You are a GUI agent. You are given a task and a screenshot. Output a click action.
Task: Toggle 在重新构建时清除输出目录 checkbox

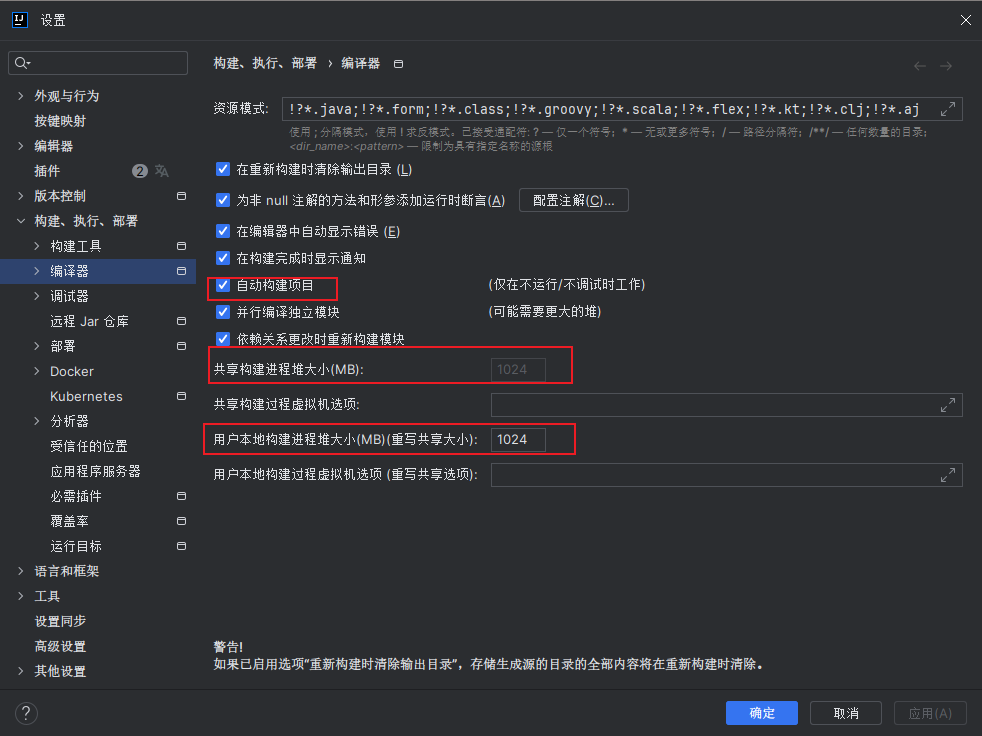pyautogui.click(x=223, y=169)
